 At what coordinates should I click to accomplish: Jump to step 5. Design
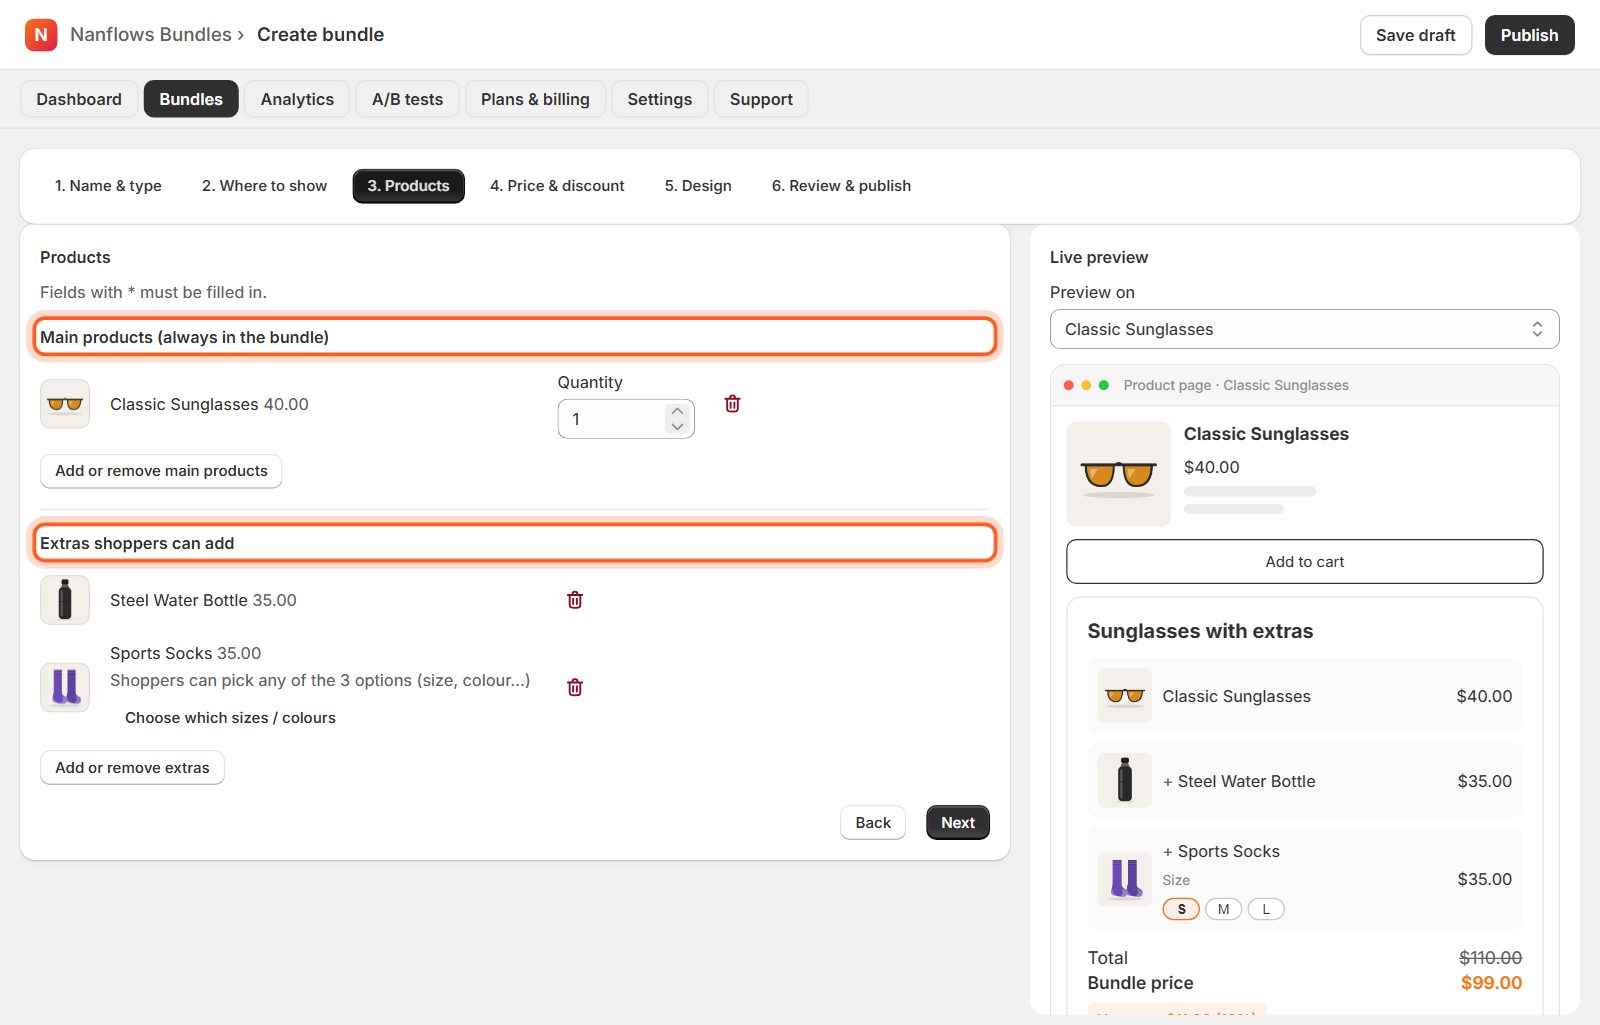698,186
